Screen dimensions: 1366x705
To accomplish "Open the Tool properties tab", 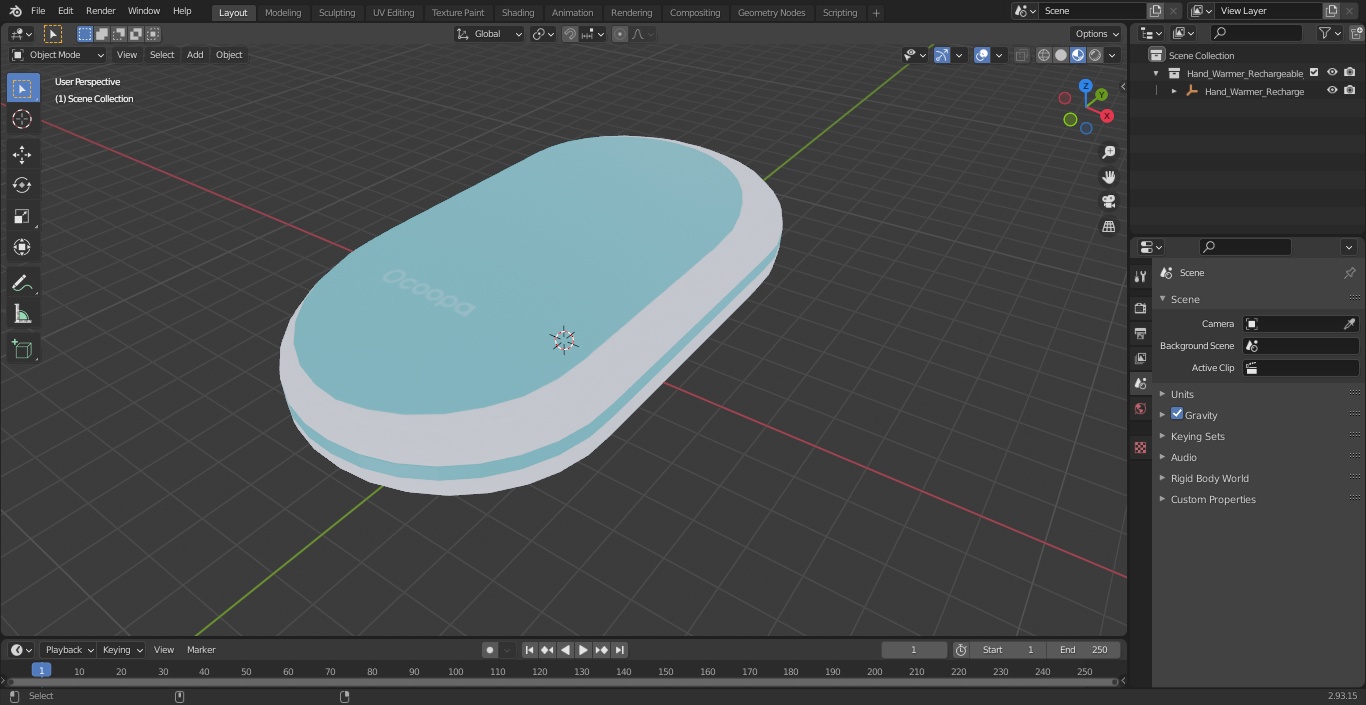I will tap(1140, 276).
